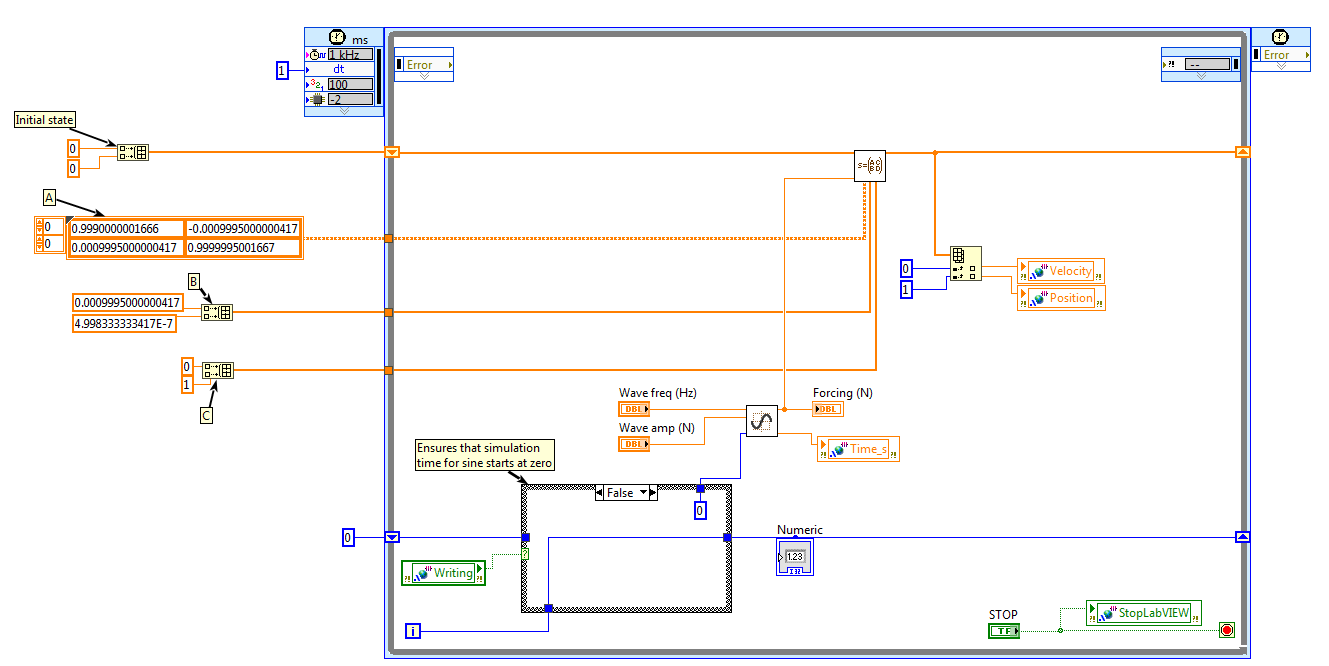This screenshot has width=1329, height=666.
Task: Click the Numeric indicator terminal
Action: [795, 557]
